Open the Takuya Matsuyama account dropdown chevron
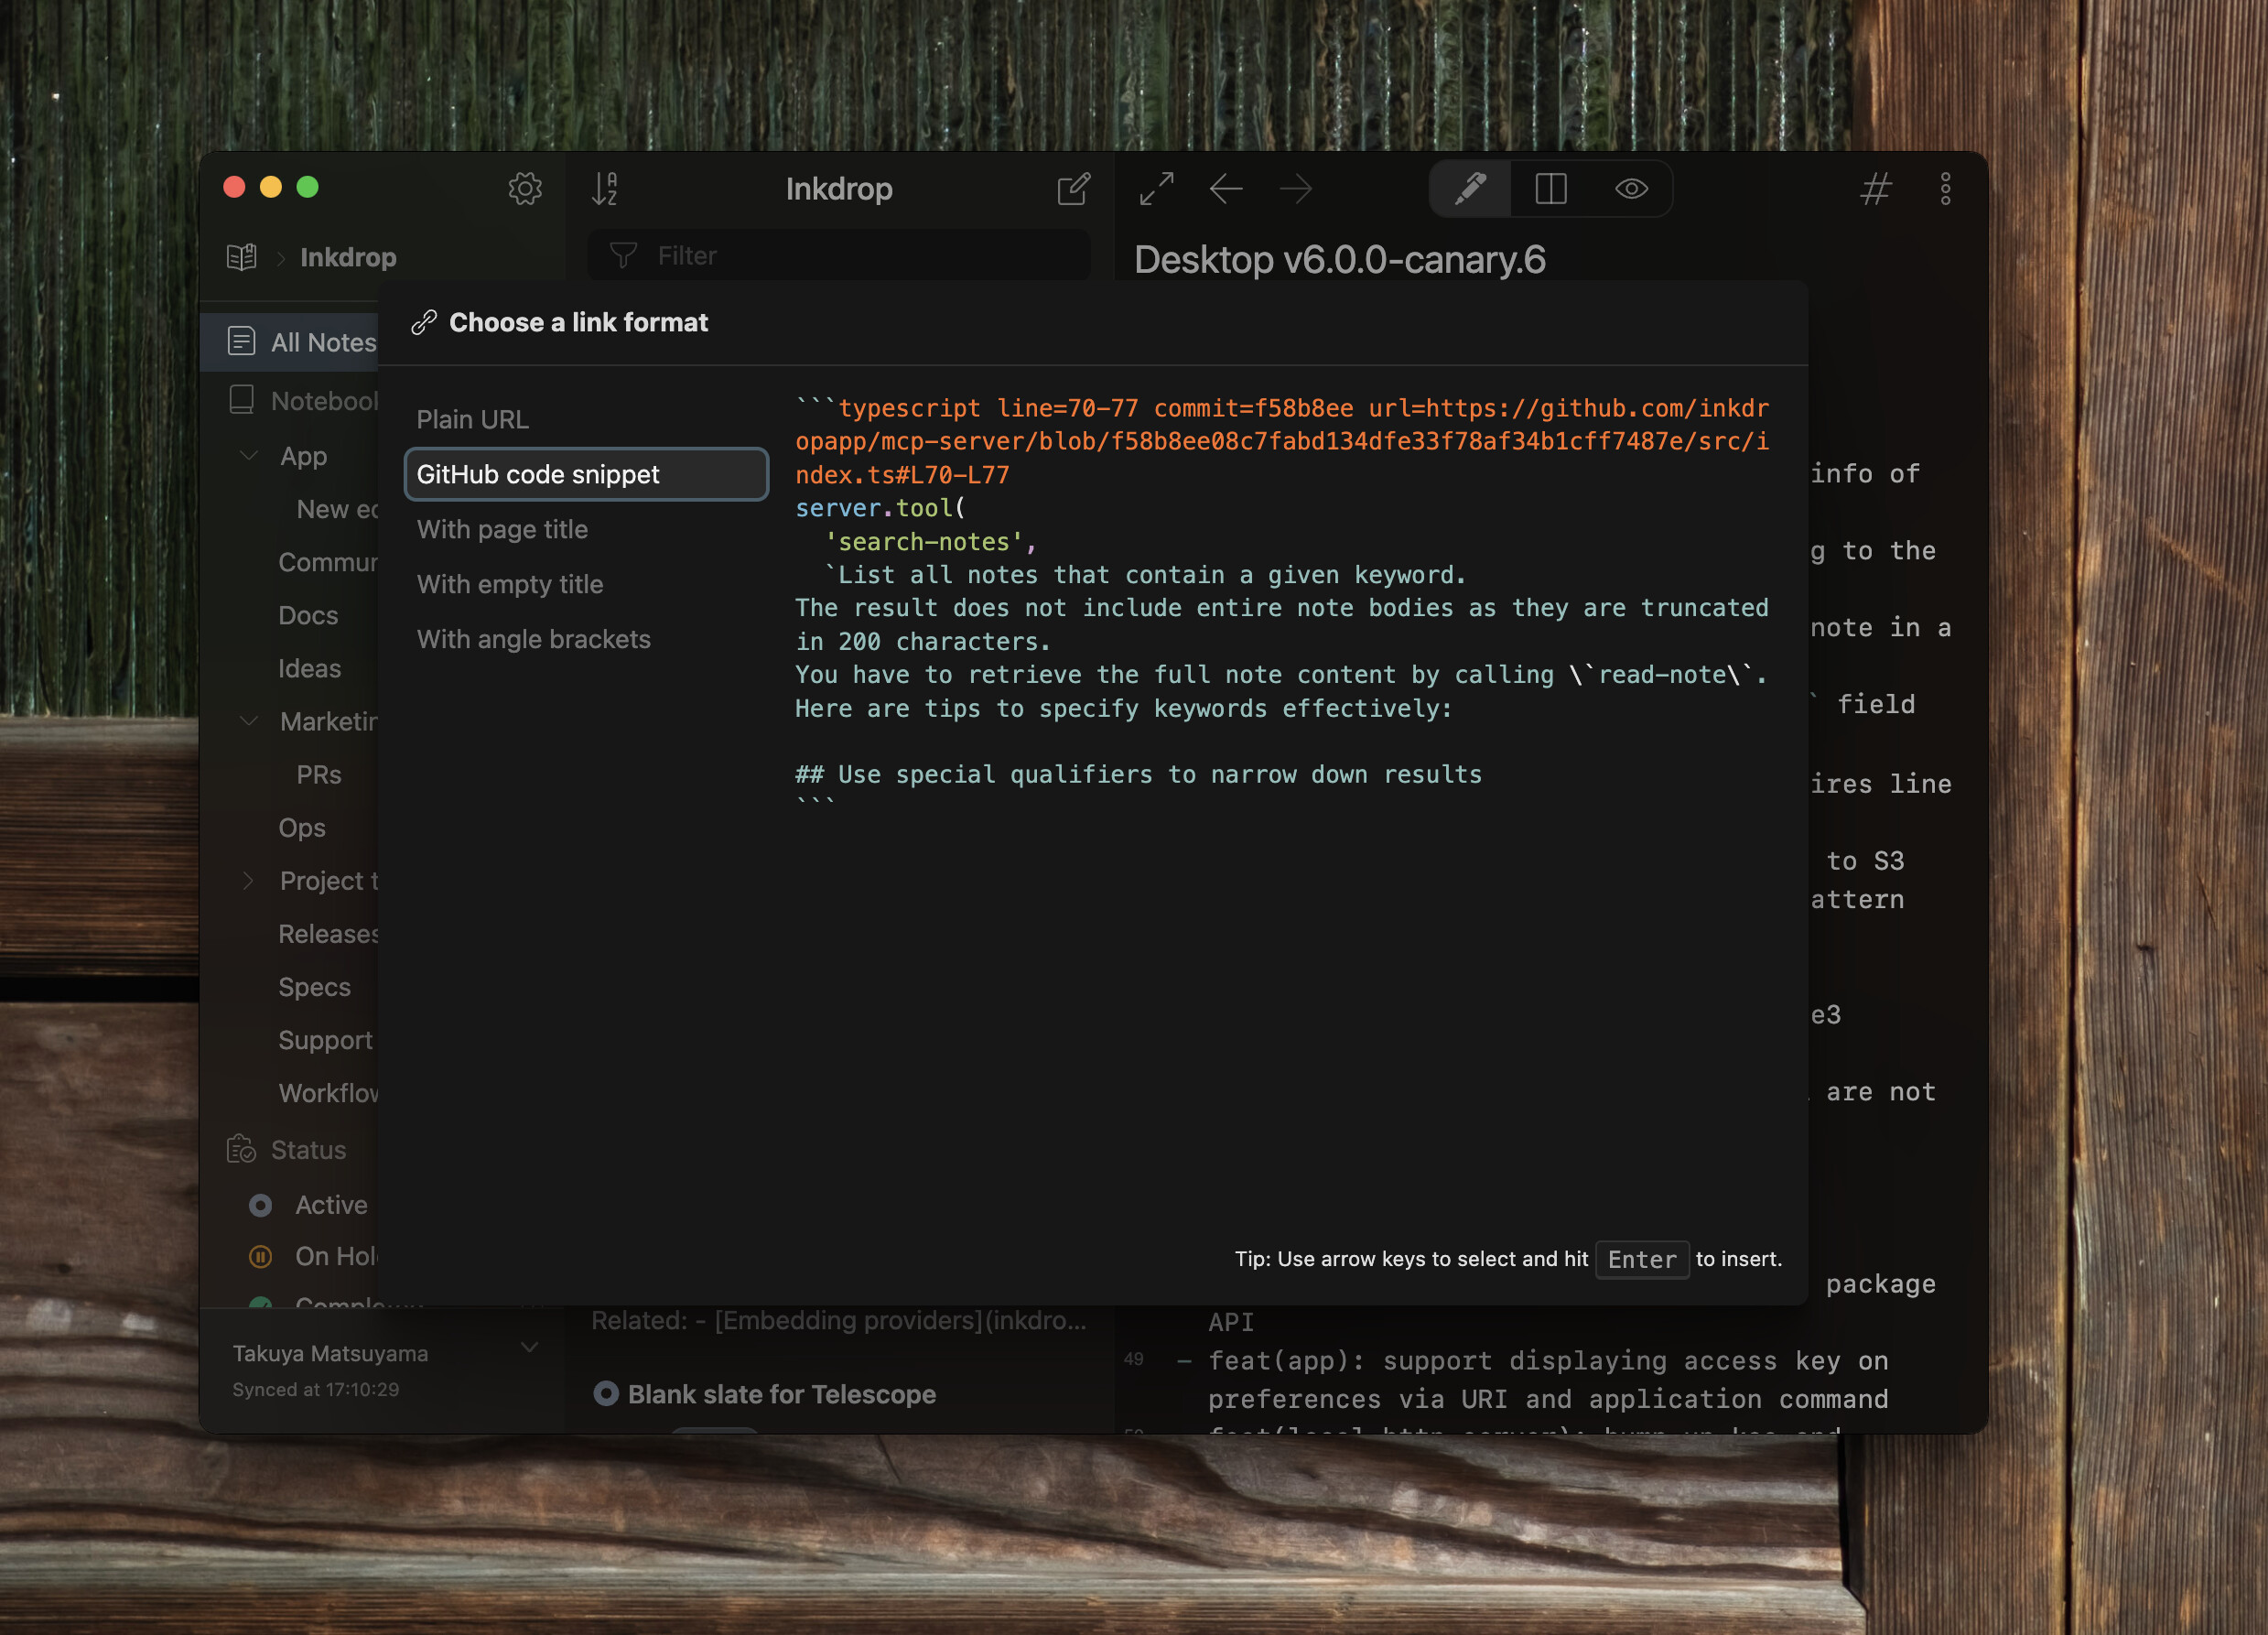2268x1635 pixels. point(529,1348)
